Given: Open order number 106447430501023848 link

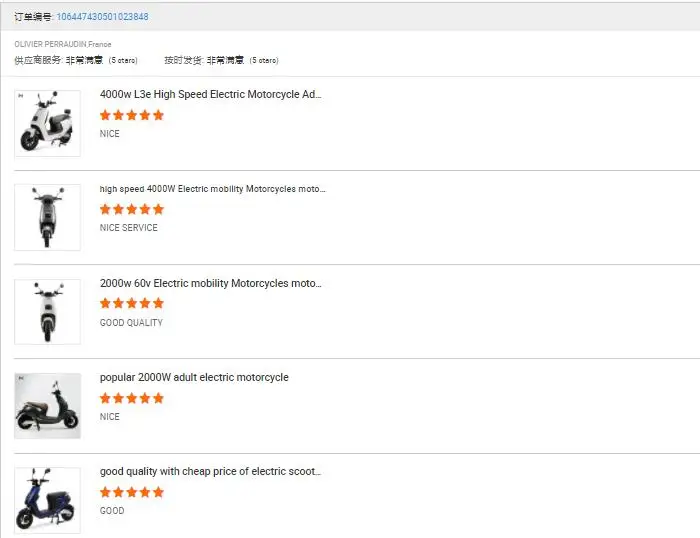Looking at the screenshot, I should (x=102, y=17).
